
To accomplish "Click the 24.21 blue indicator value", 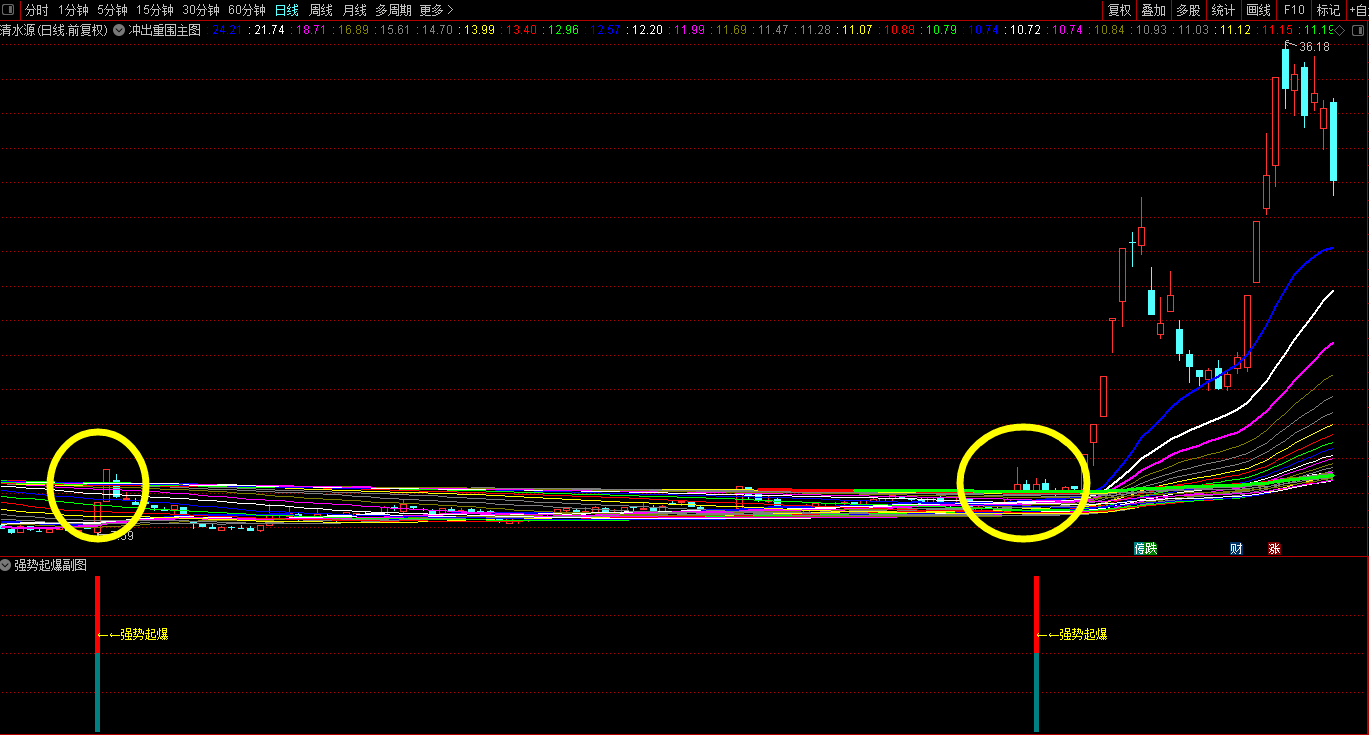I will coord(225,30).
